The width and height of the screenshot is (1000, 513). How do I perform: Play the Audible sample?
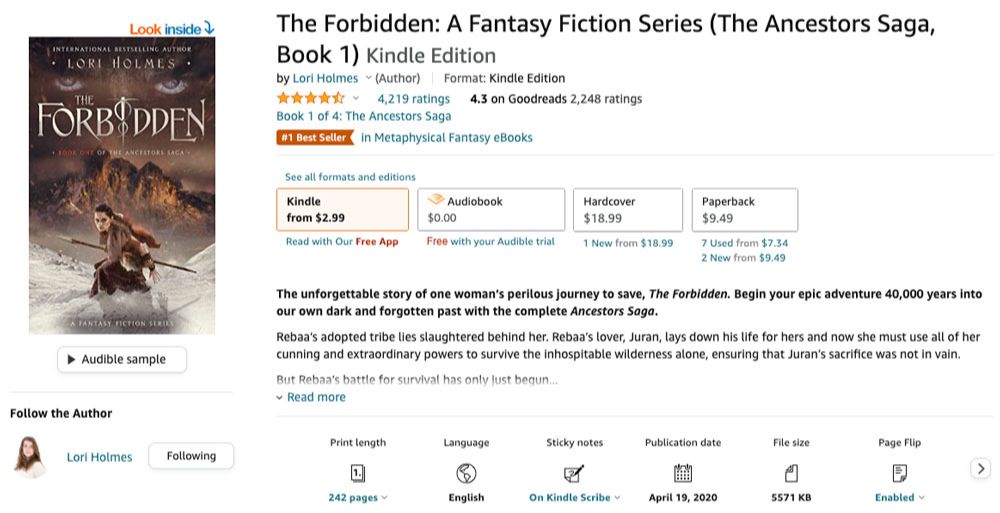122,360
